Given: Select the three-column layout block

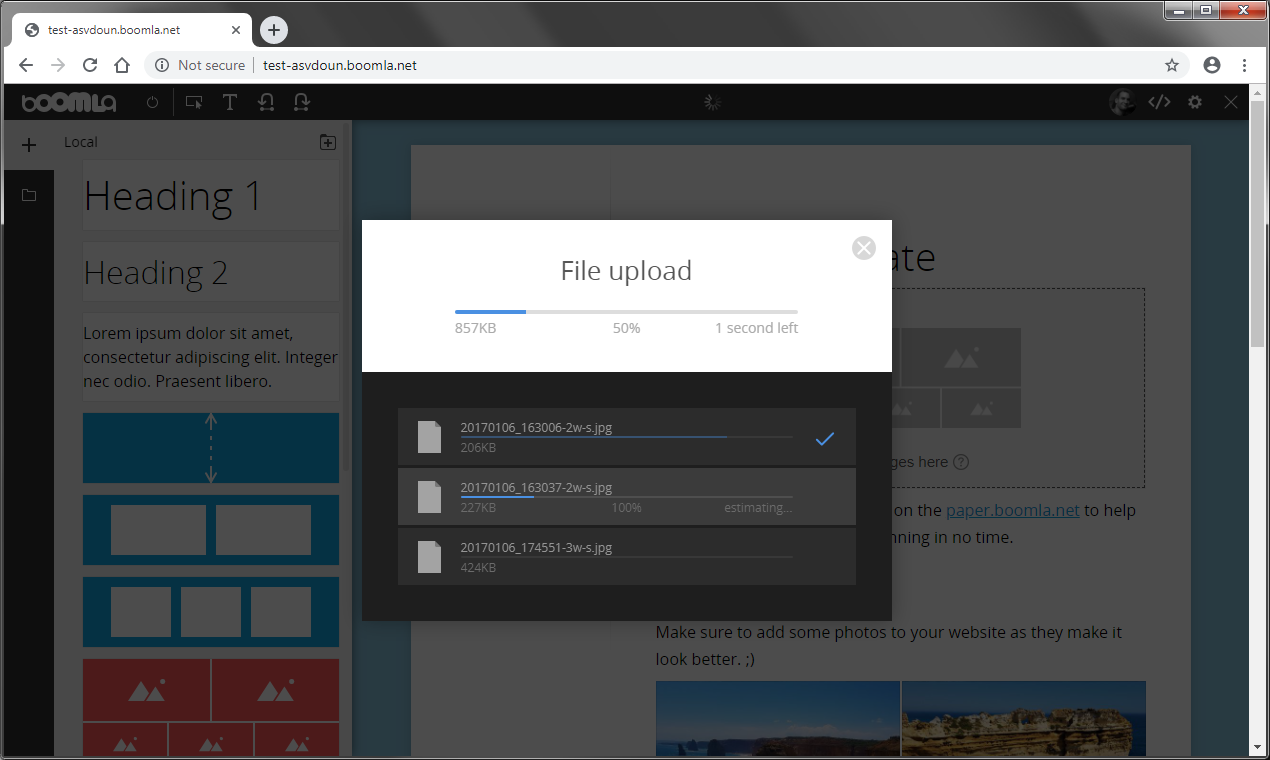Looking at the screenshot, I should tap(211, 612).
